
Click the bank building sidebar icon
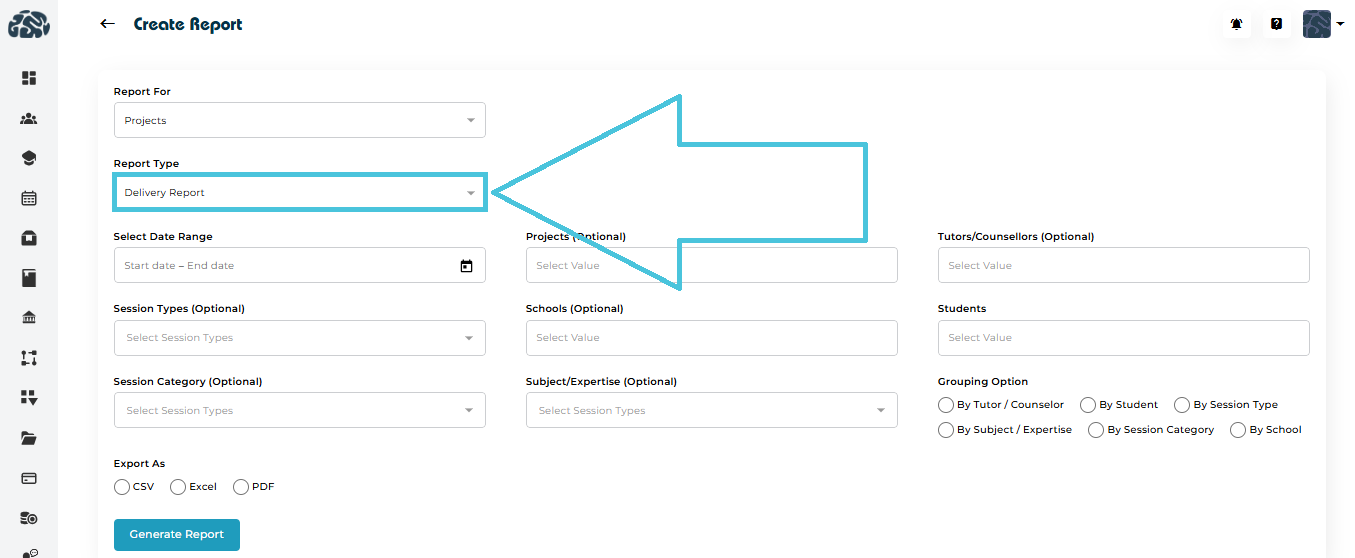coord(29,318)
